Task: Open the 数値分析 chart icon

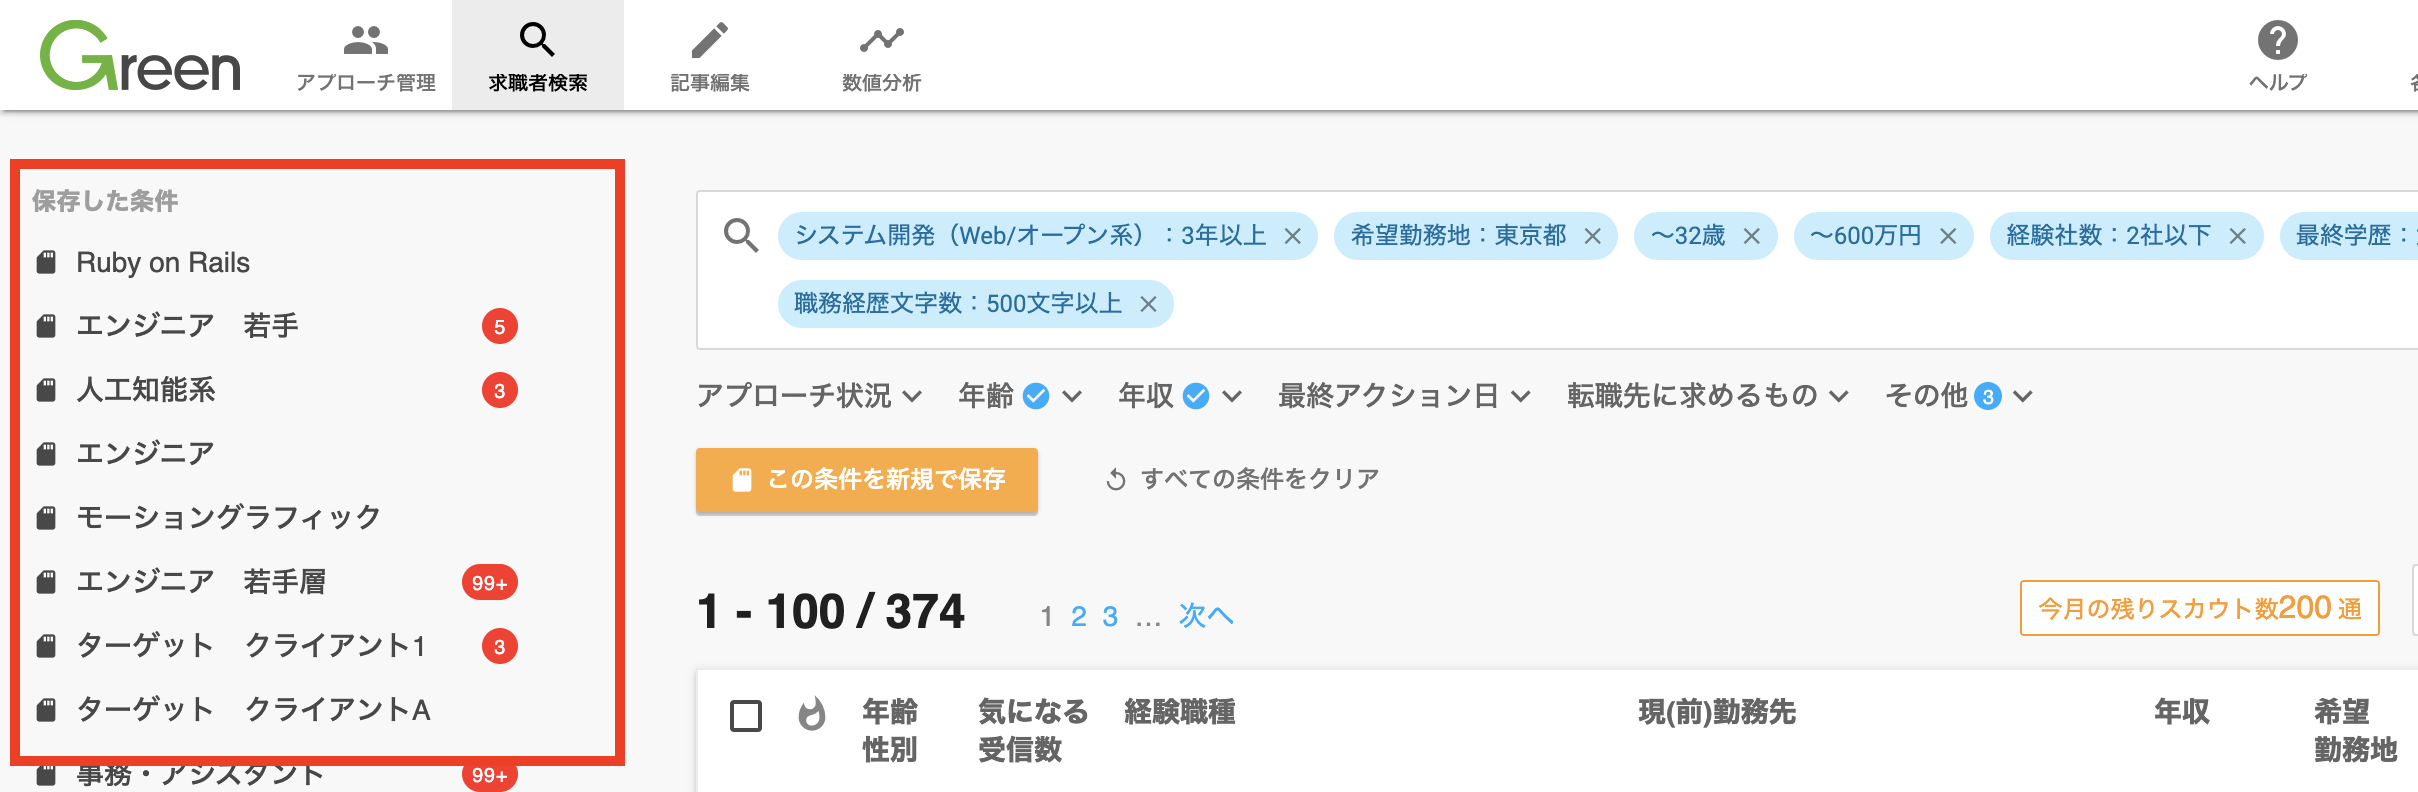Action: [x=881, y=40]
